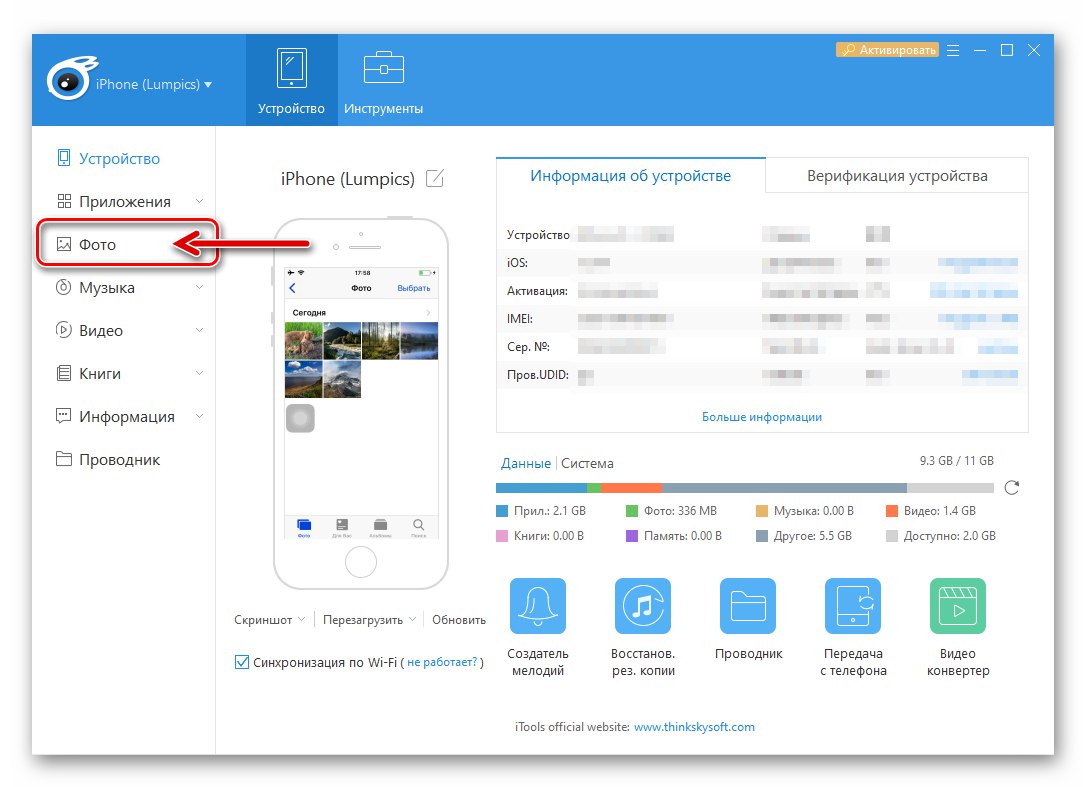Open Восстанов. рез. копии music icon
Image resolution: width=1086 pixels, height=787 pixels.
[643, 606]
